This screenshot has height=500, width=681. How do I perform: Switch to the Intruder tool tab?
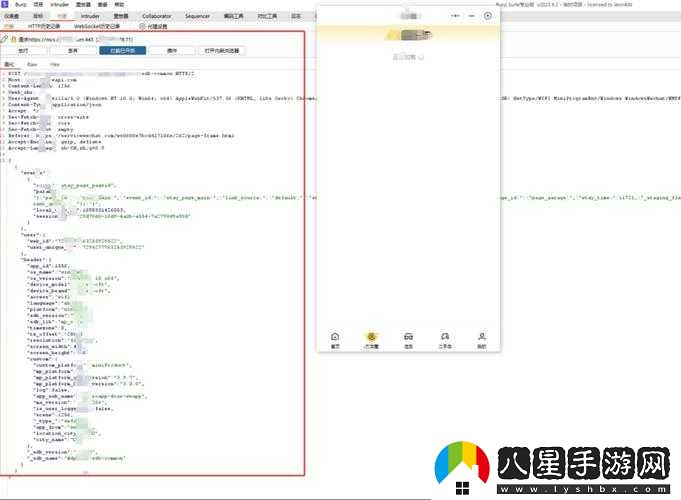click(90, 16)
